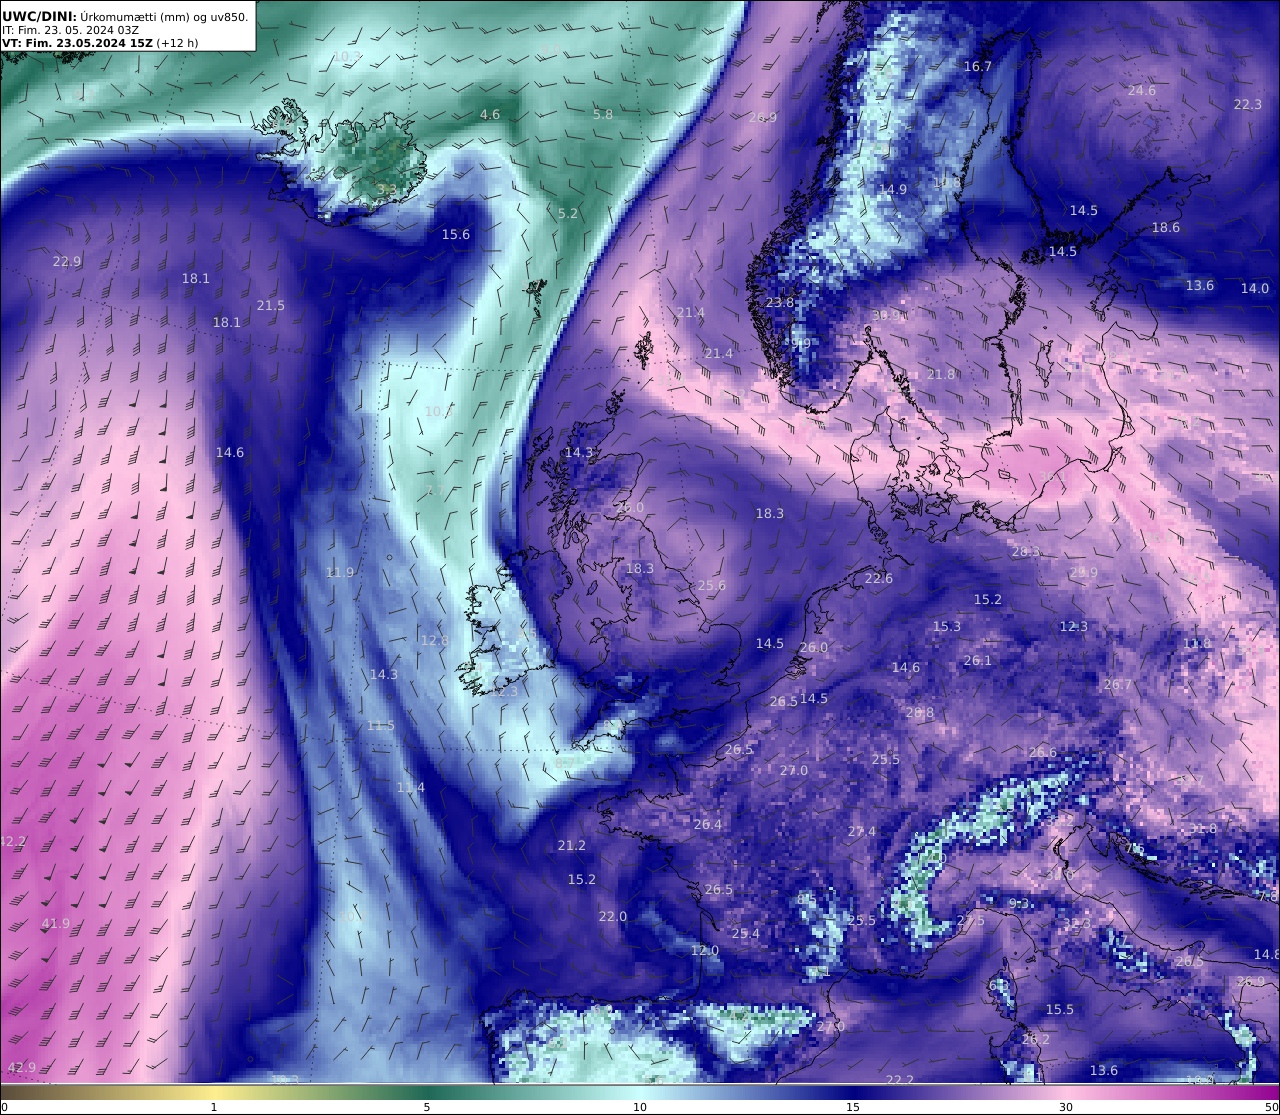This screenshot has height=1115, width=1280.
Task: Click the 42.9 value in the bottom left
Action: pos(21,1068)
